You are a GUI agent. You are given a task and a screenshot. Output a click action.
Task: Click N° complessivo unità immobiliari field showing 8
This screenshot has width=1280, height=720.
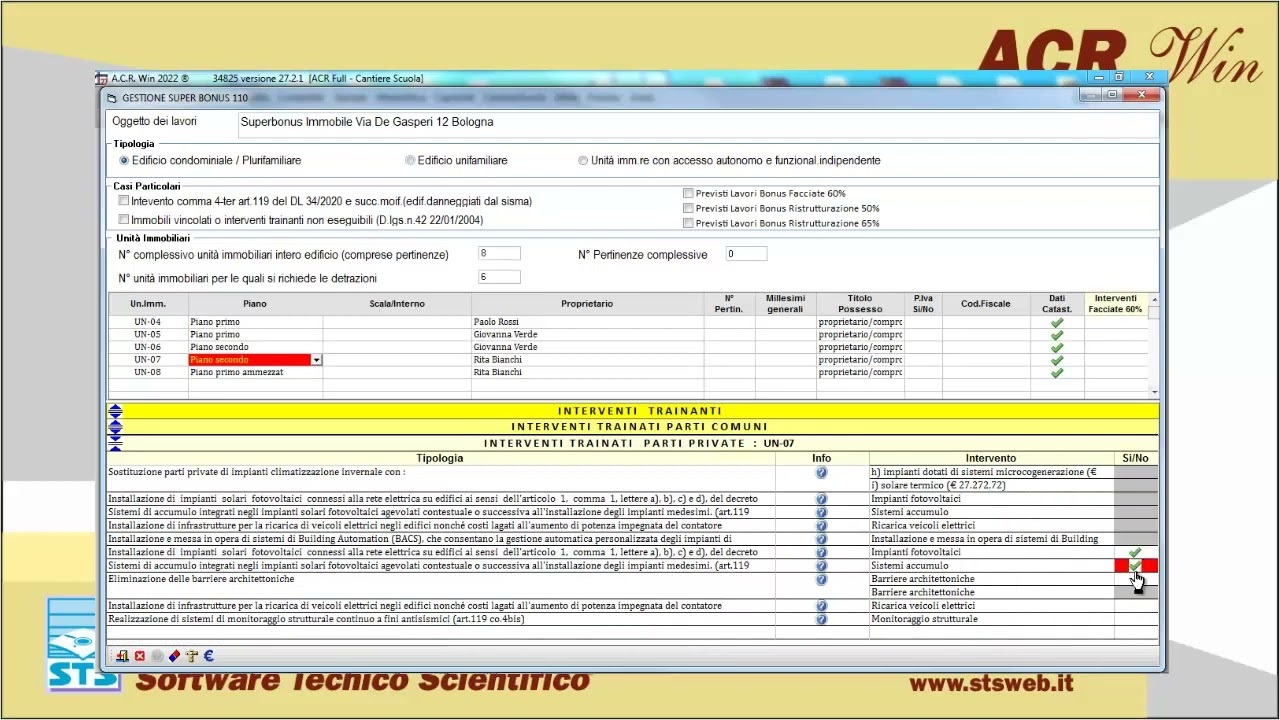click(x=499, y=254)
